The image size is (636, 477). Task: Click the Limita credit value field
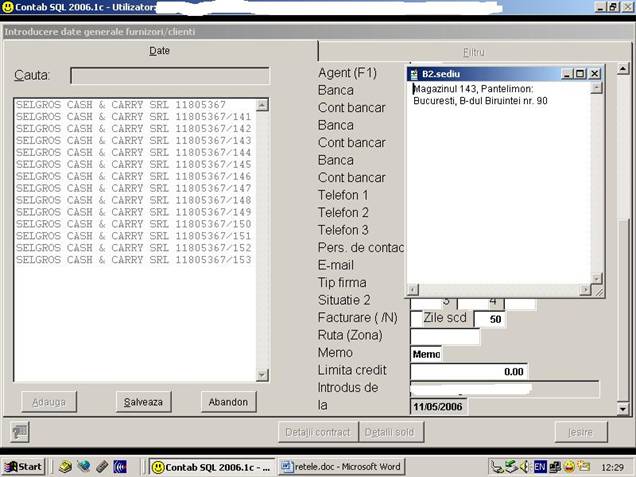(x=469, y=371)
